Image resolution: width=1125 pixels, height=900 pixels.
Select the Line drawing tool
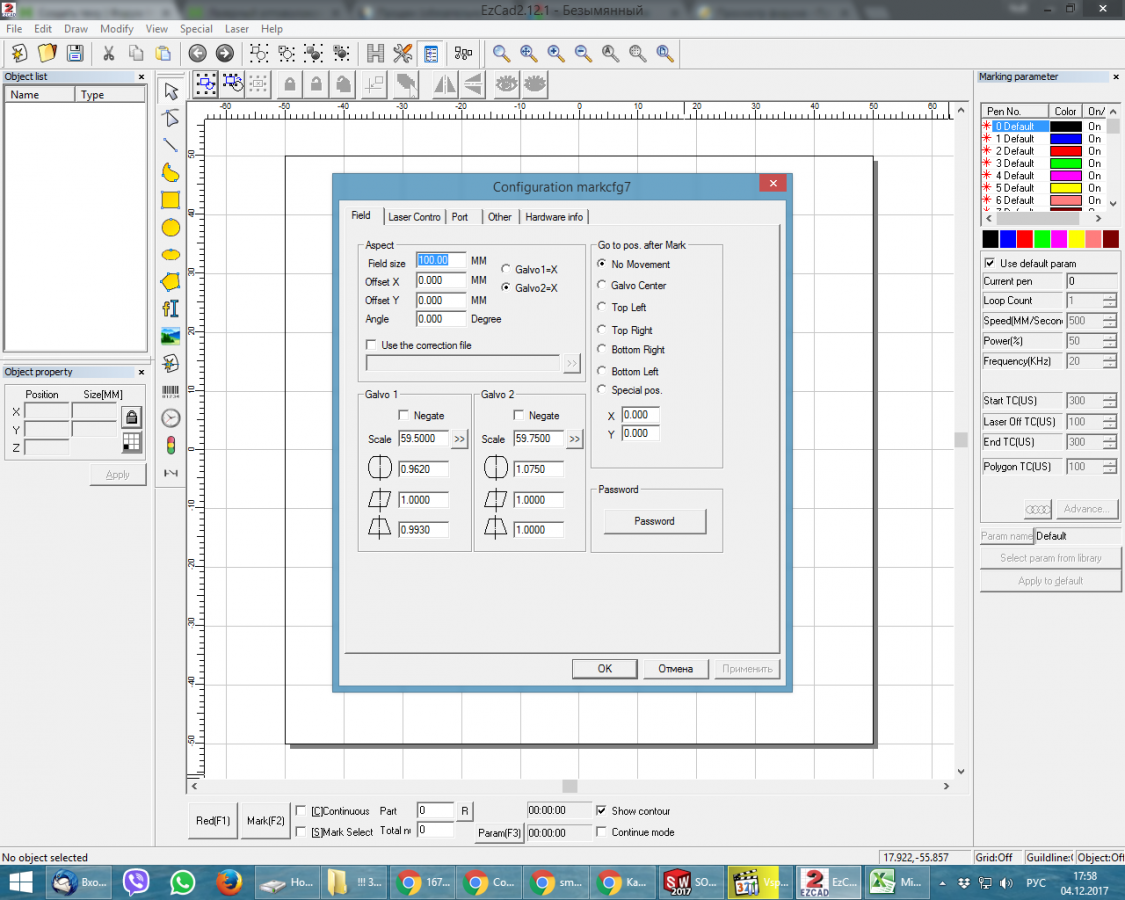[171, 145]
